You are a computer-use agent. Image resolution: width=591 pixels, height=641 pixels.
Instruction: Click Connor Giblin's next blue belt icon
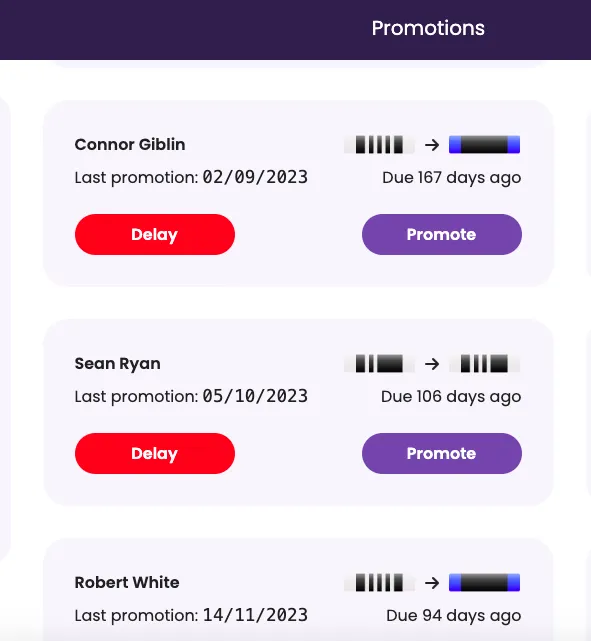pyautogui.click(x=484, y=145)
